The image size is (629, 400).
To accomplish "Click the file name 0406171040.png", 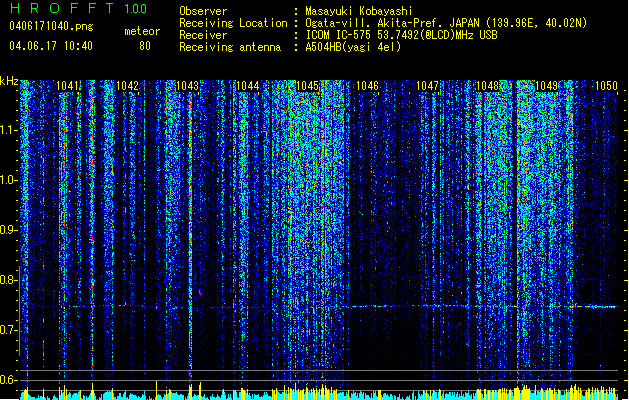I will point(51,26).
